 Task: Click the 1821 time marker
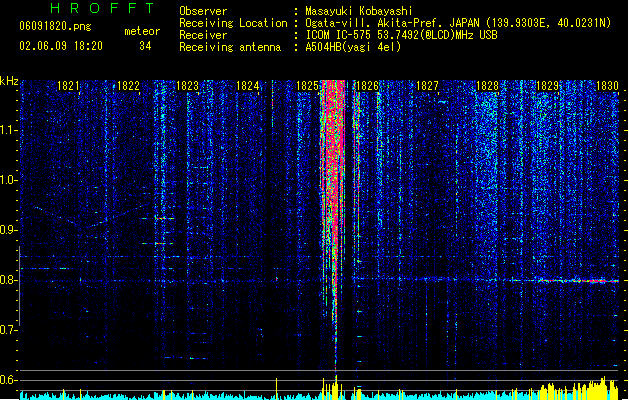pos(68,86)
